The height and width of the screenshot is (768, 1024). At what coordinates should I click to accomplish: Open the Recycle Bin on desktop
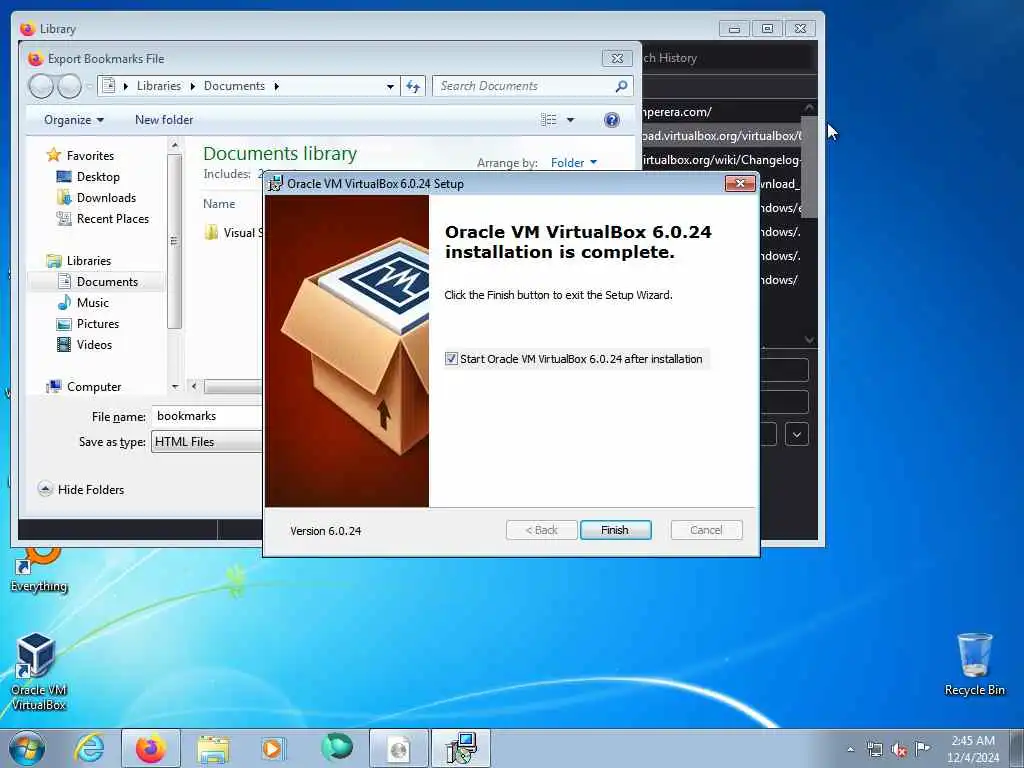click(x=974, y=665)
